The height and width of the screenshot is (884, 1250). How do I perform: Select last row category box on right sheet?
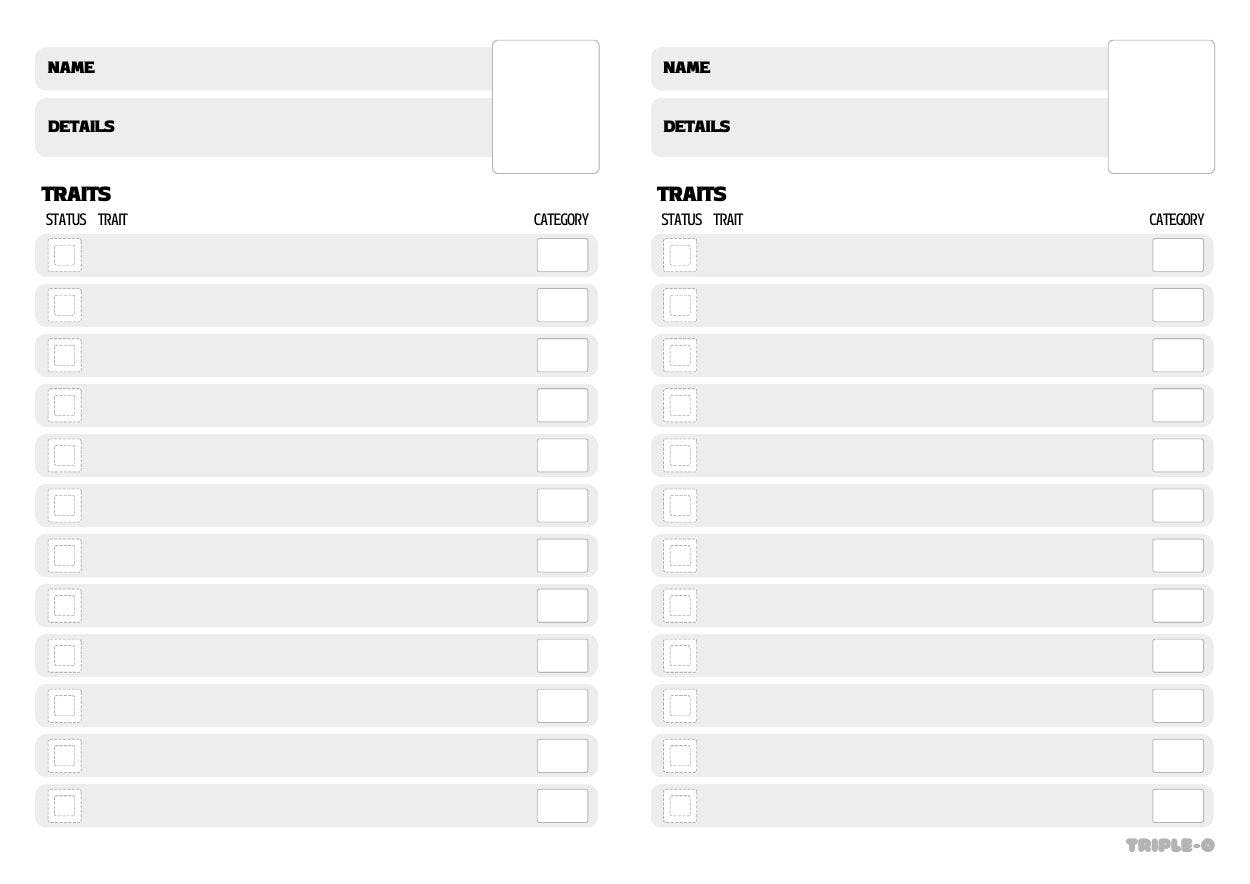(x=1178, y=805)
